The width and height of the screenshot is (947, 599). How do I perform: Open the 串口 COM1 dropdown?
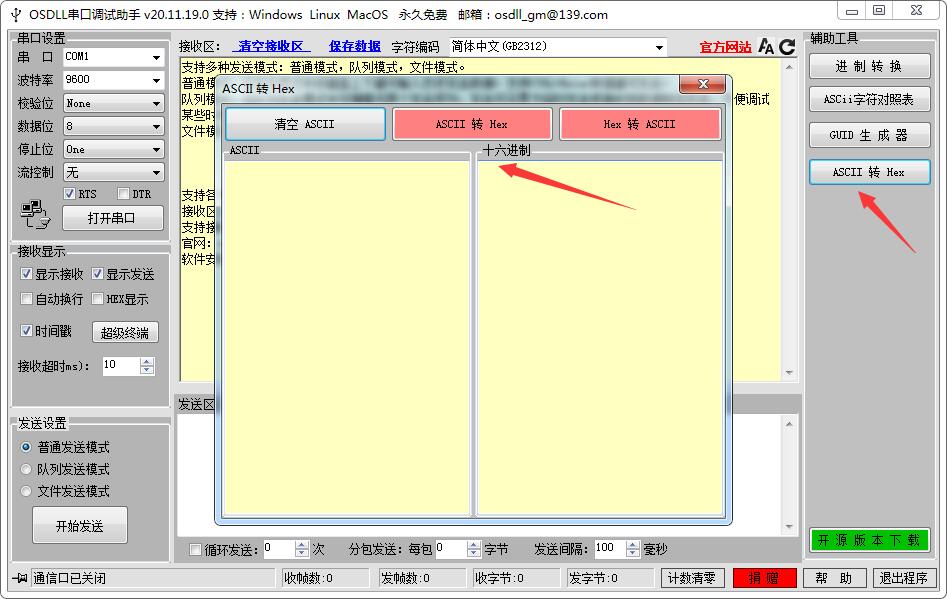pyautogui.click(x=114, y=57)
